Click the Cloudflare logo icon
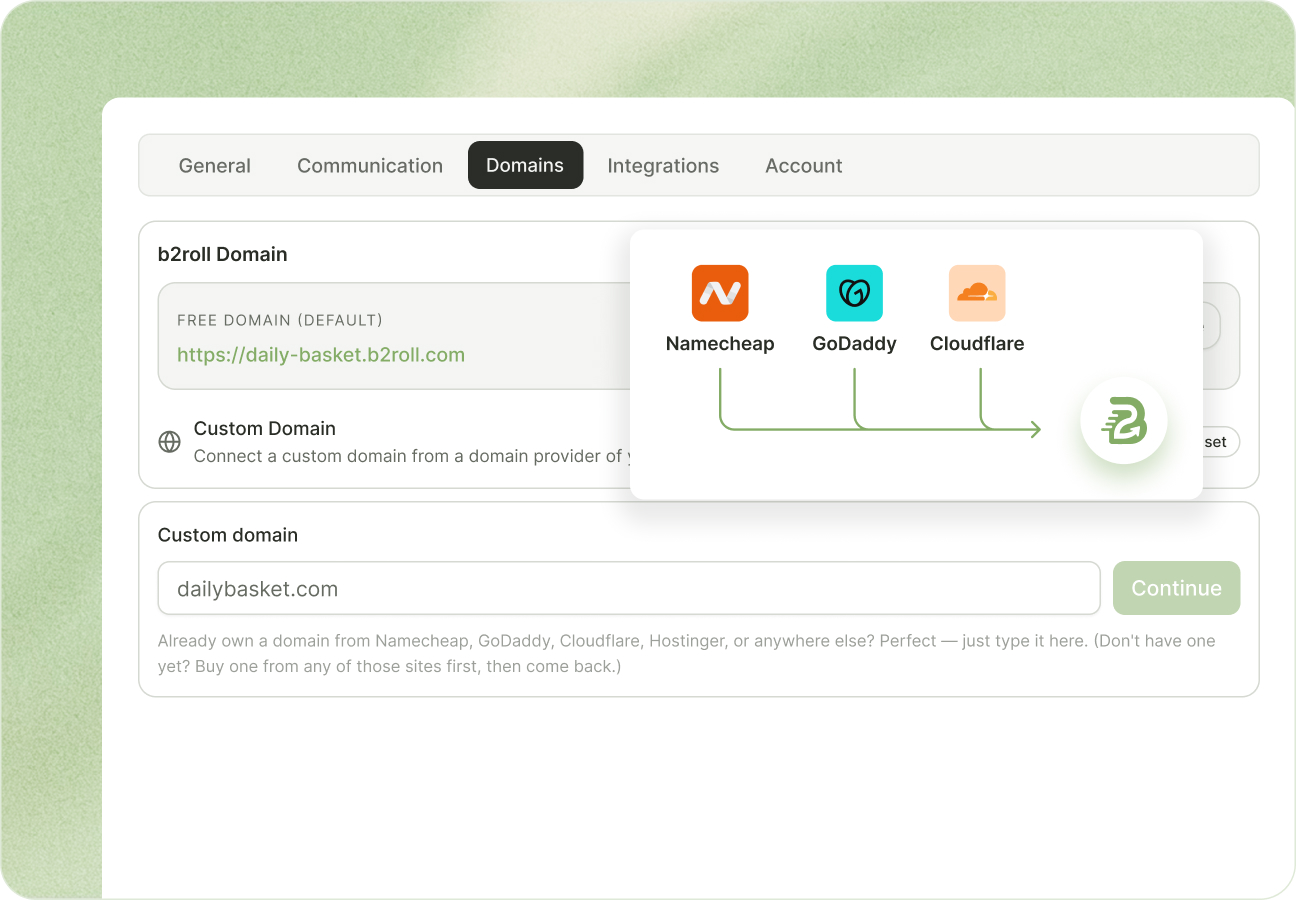This screenshot has width=1296, height=900. tap(977, 293)
